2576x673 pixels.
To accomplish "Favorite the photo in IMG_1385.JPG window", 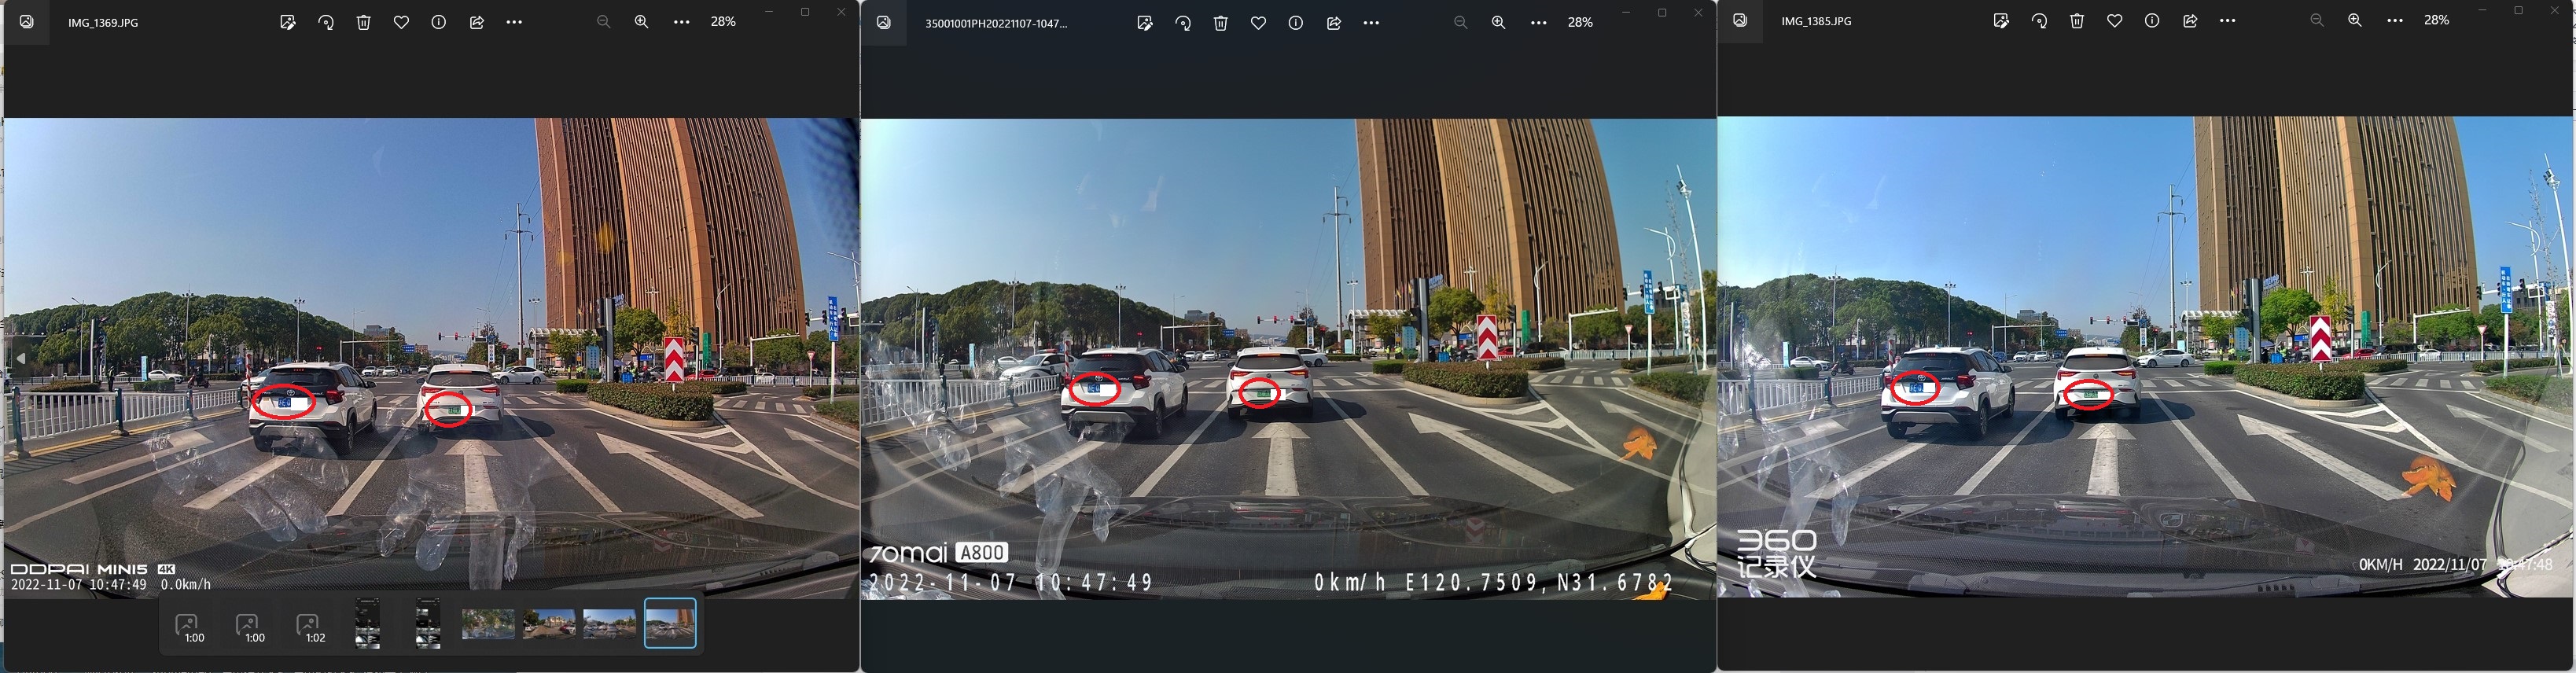I will pyautogui.click(x=2114, y=20).
